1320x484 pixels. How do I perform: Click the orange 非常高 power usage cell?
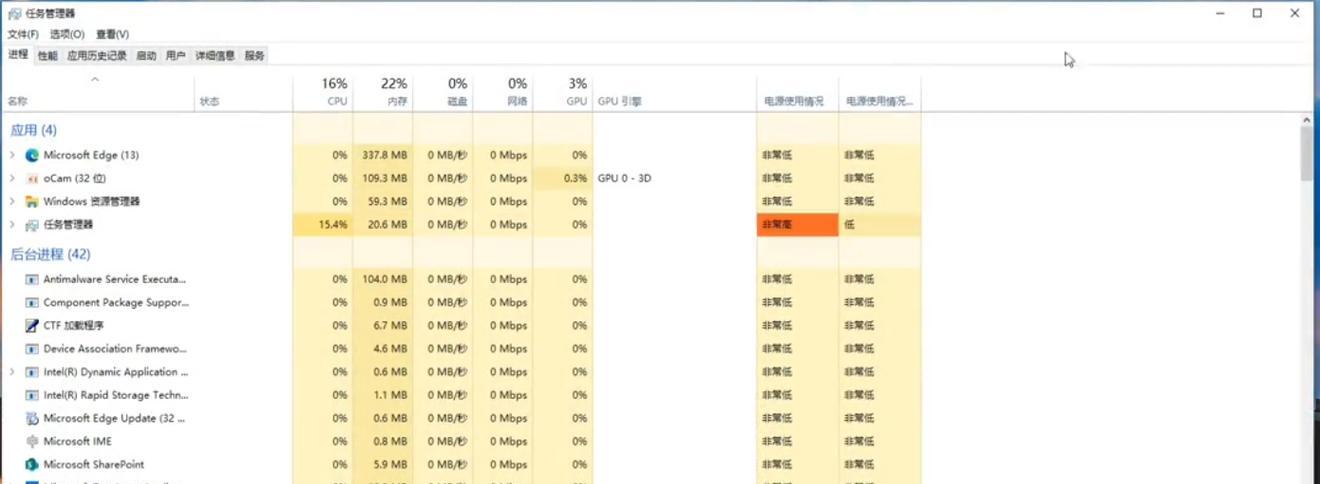click(797, 225)
